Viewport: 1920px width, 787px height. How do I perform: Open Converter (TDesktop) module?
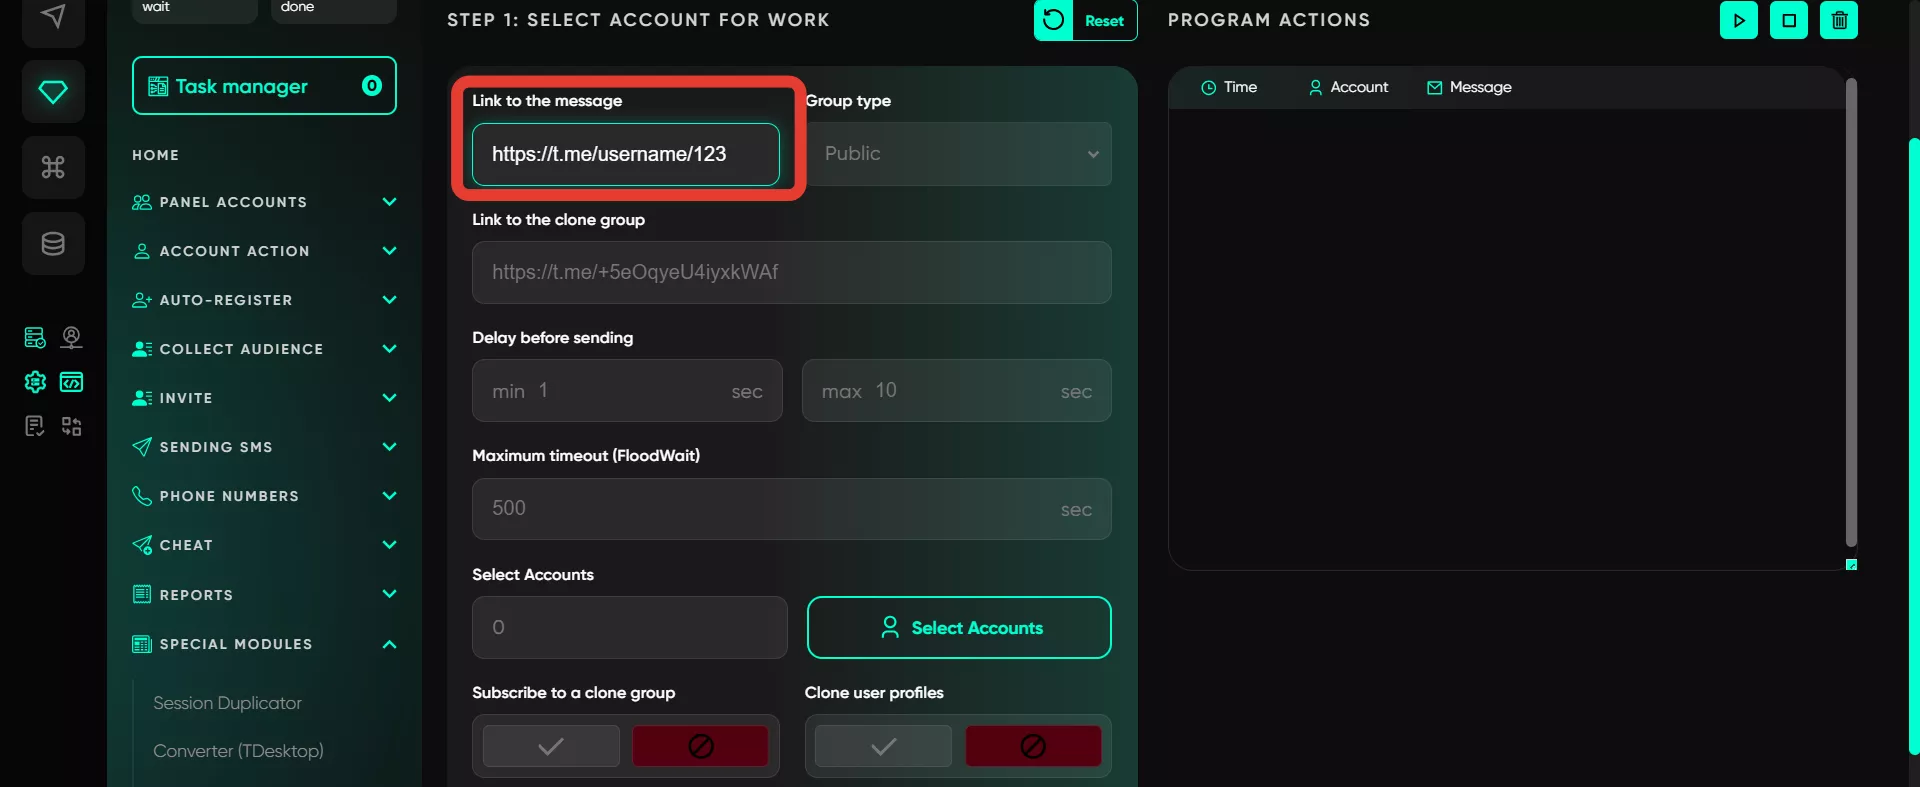click(x=238, y=751)
